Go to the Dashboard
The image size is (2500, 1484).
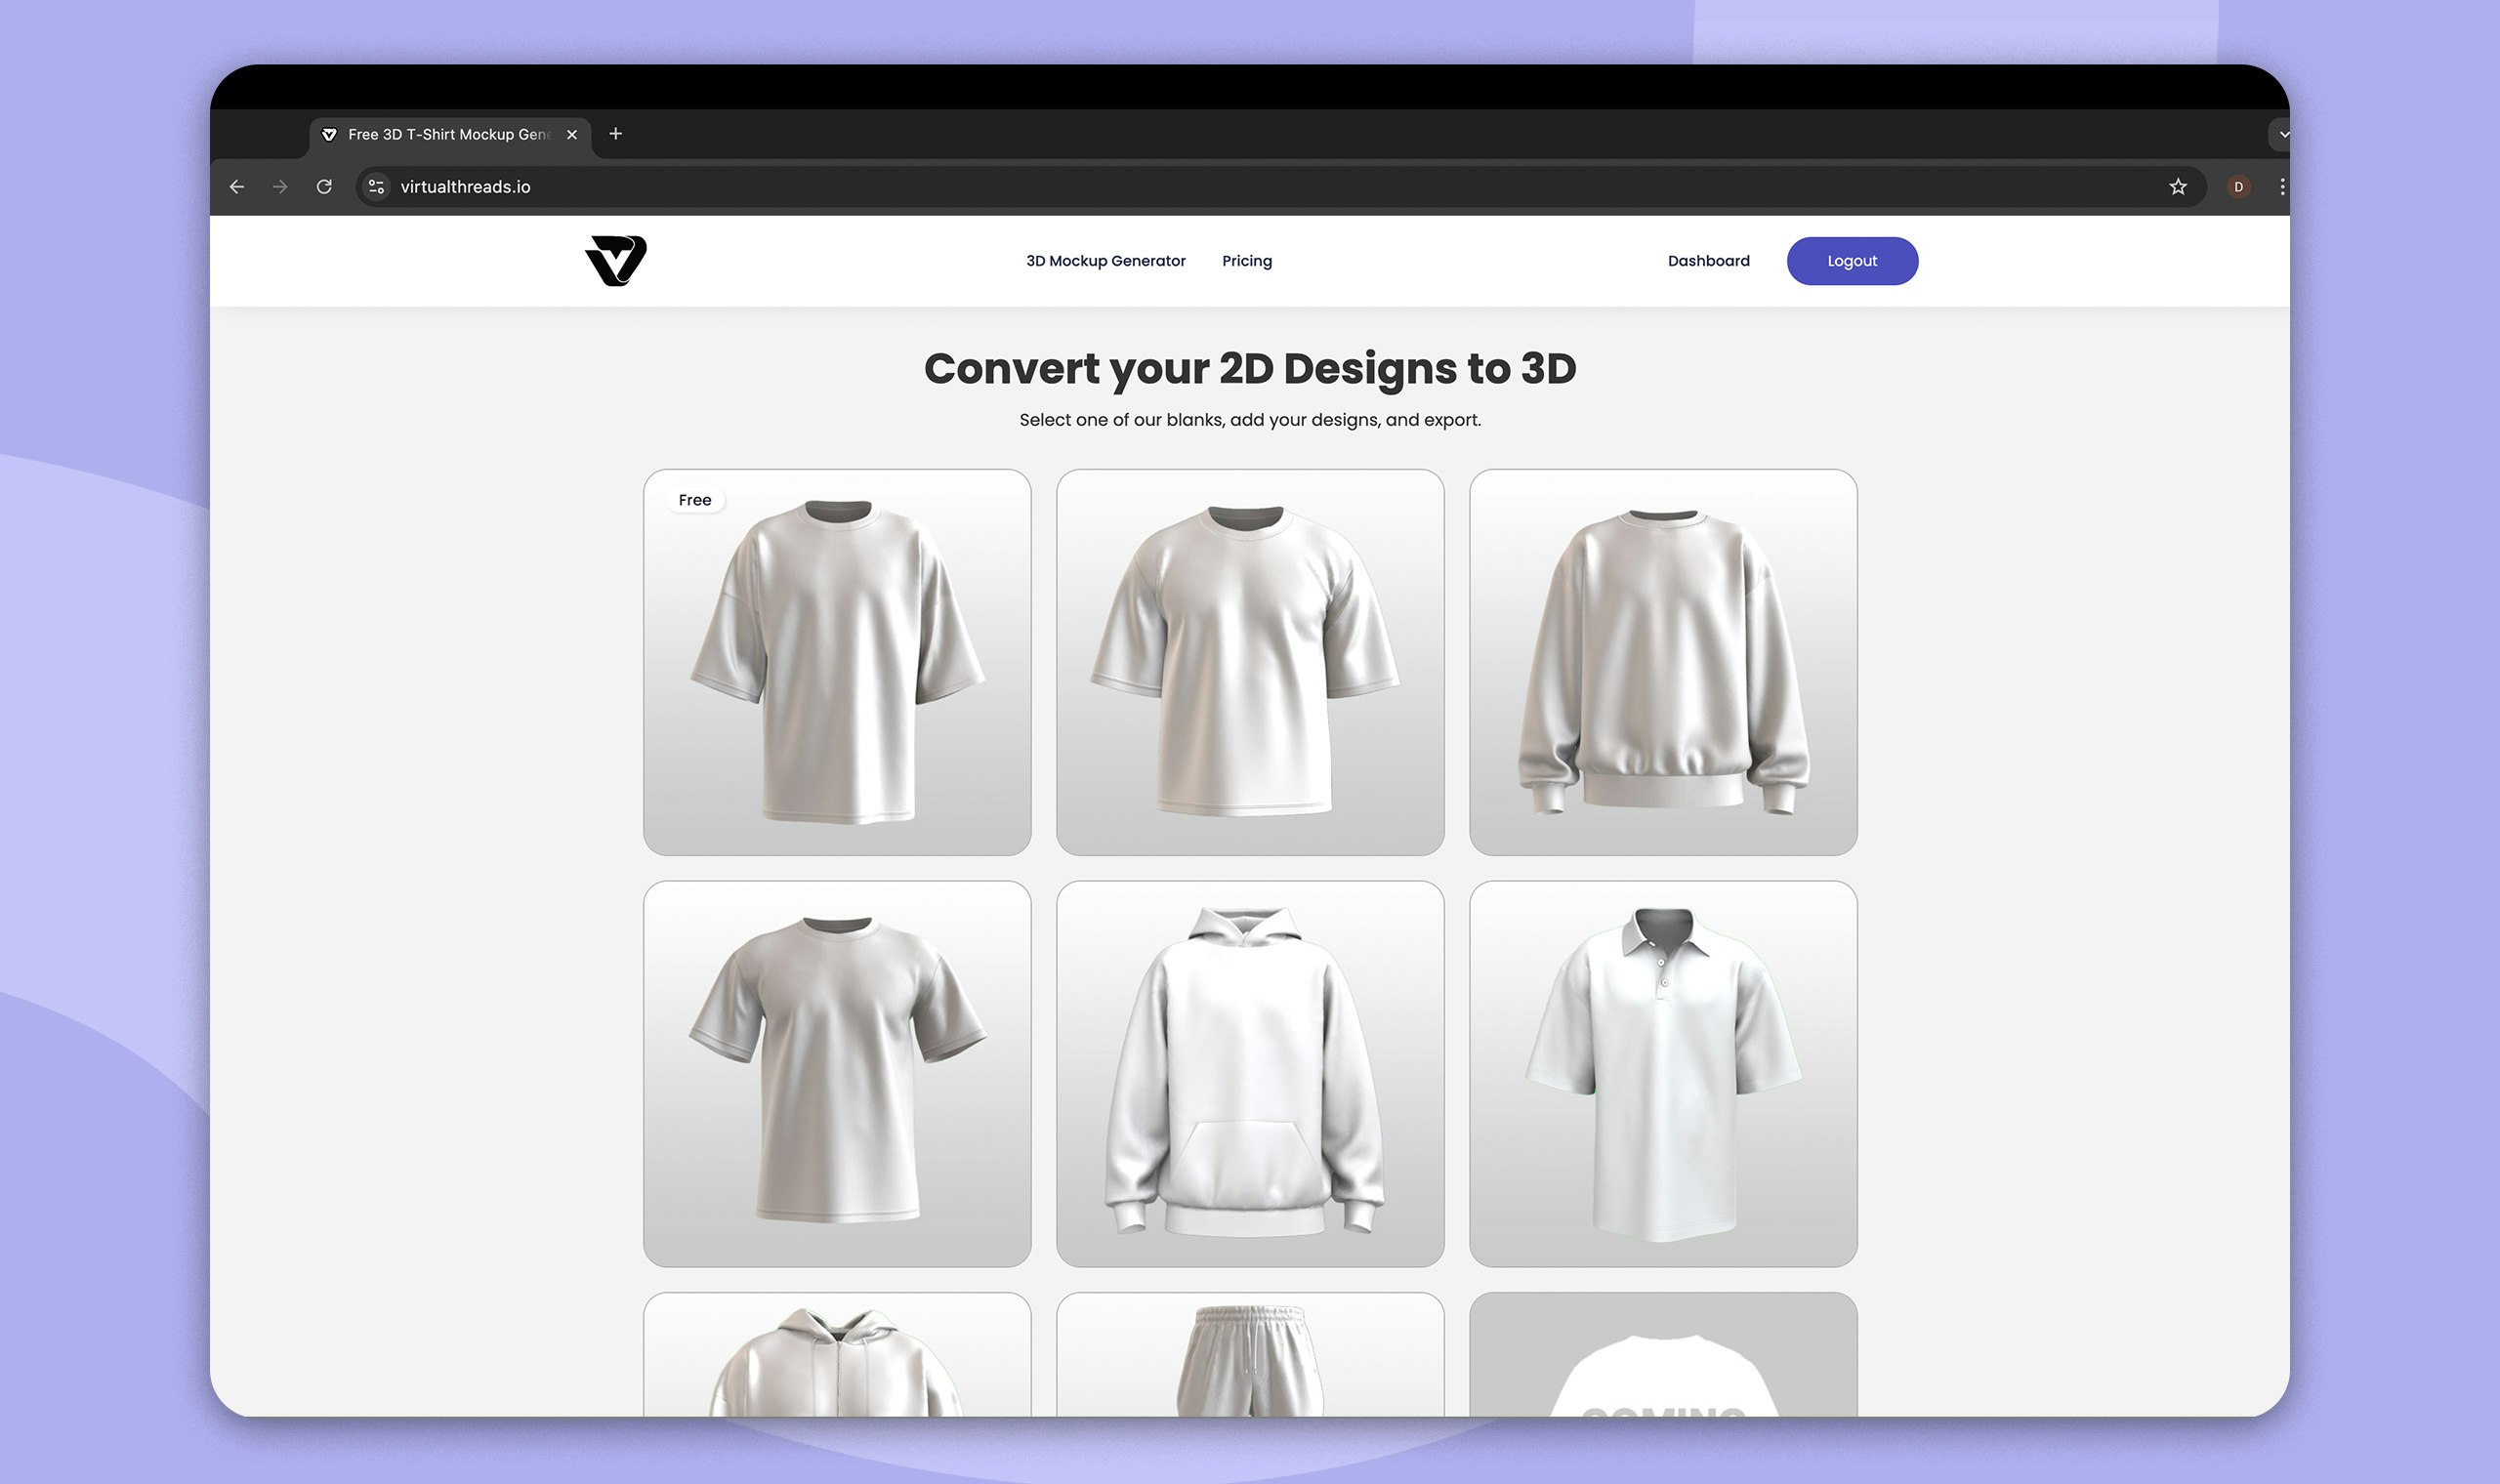coord(1708,261)
